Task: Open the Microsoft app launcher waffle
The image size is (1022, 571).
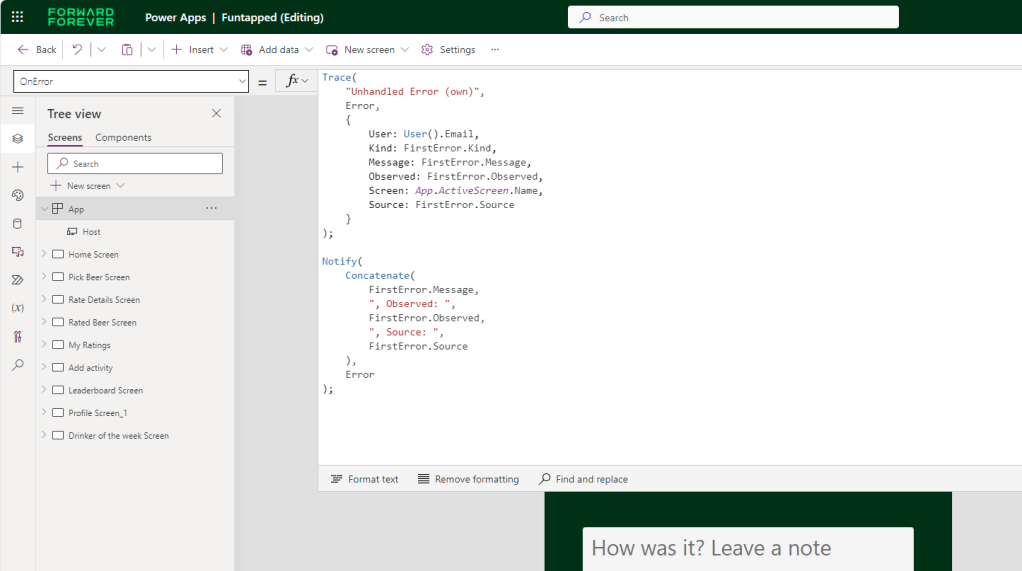Action: click(17, 17)
